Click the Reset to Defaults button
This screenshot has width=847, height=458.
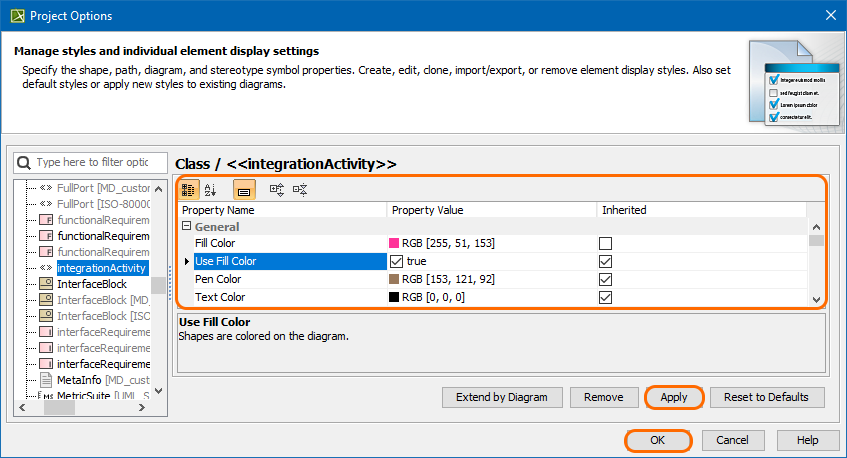[x=767, y=397]
